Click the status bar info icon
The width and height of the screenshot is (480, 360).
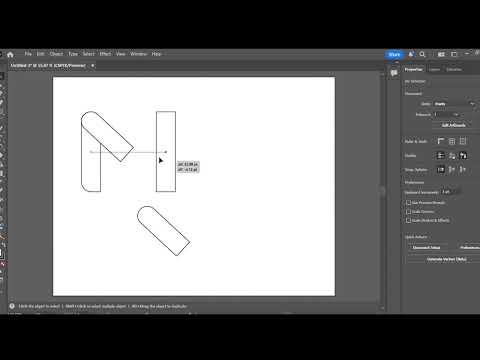12,306
